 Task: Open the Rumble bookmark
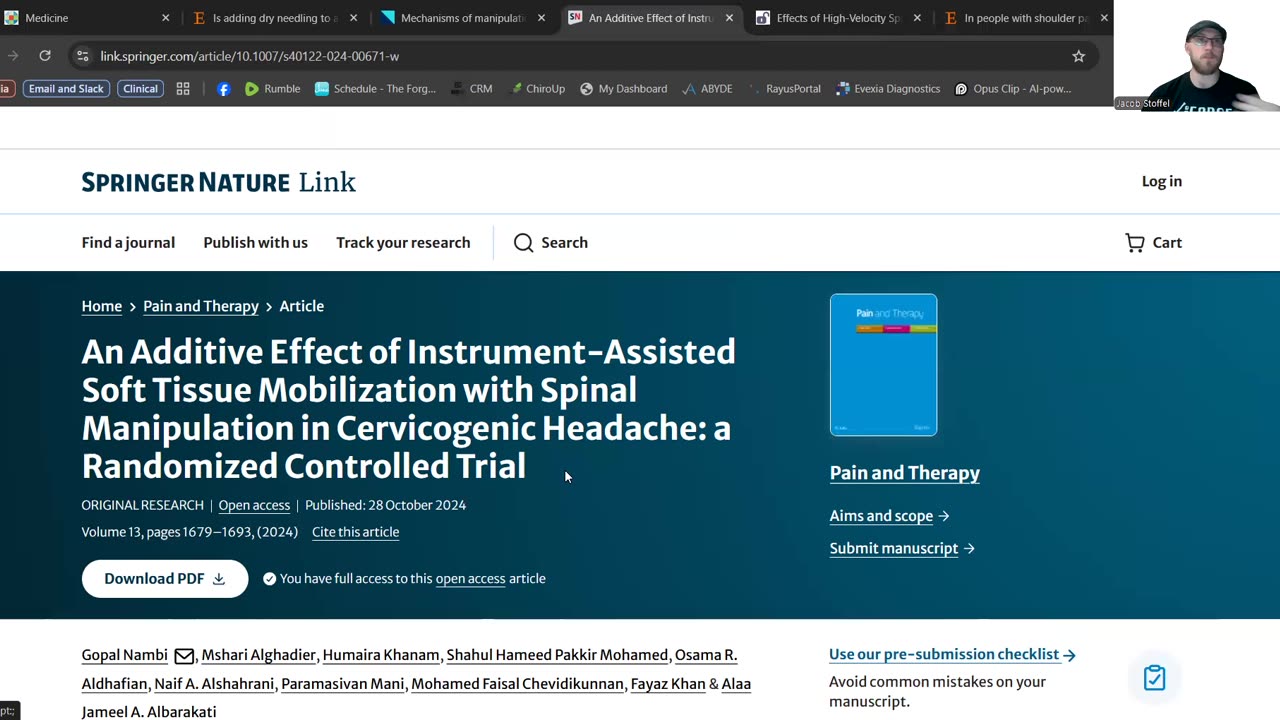[x=272, y=89]
